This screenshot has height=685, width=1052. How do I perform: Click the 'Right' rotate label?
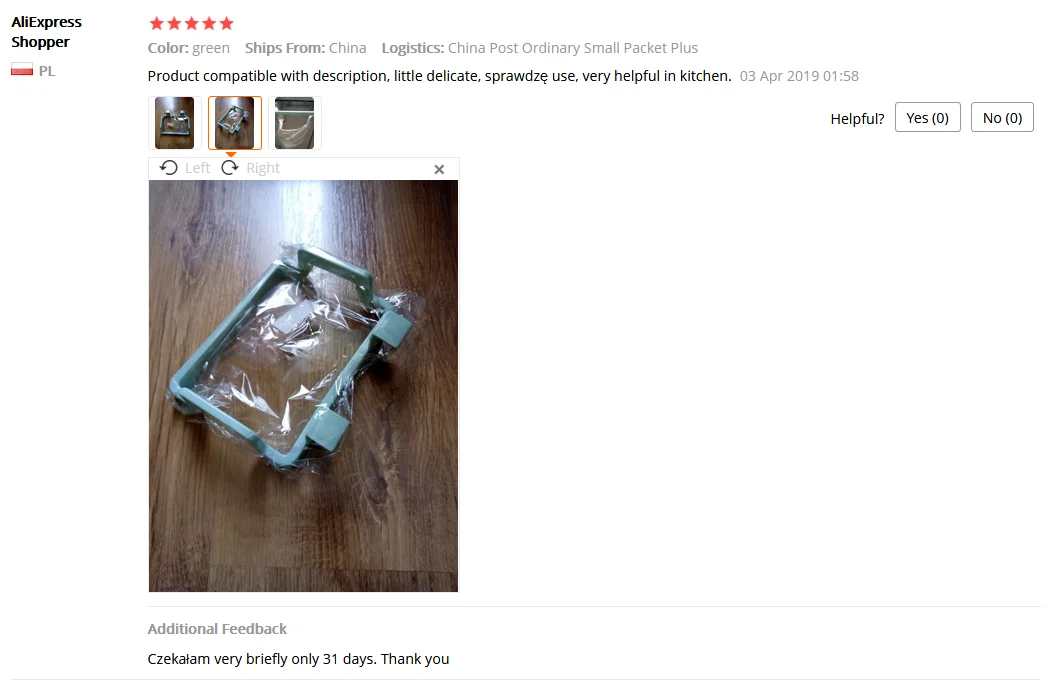click(x=263, y=168)
